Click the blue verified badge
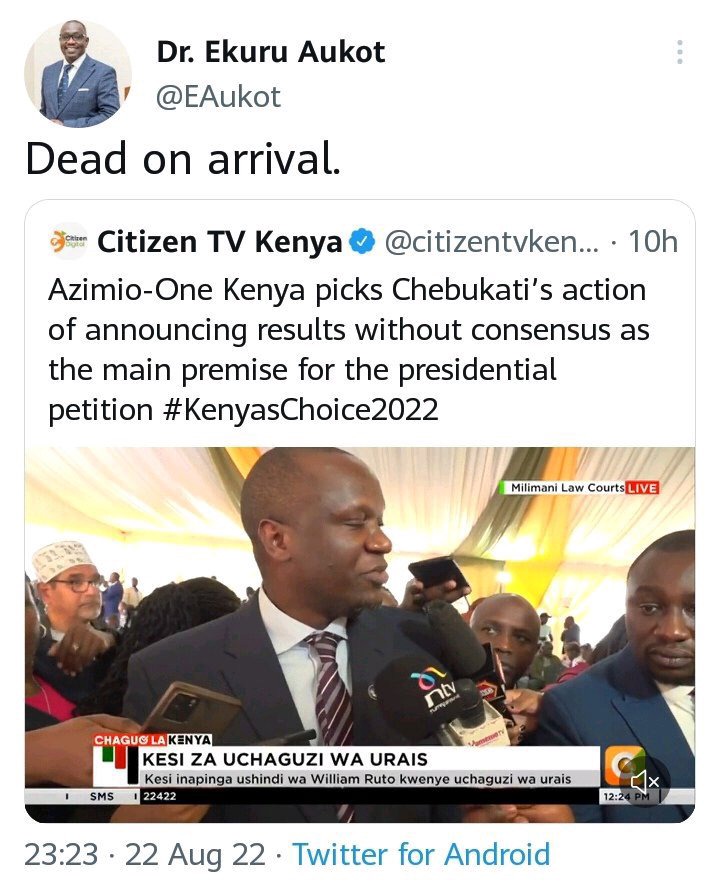The image size is (720, 895). (362, 241)
